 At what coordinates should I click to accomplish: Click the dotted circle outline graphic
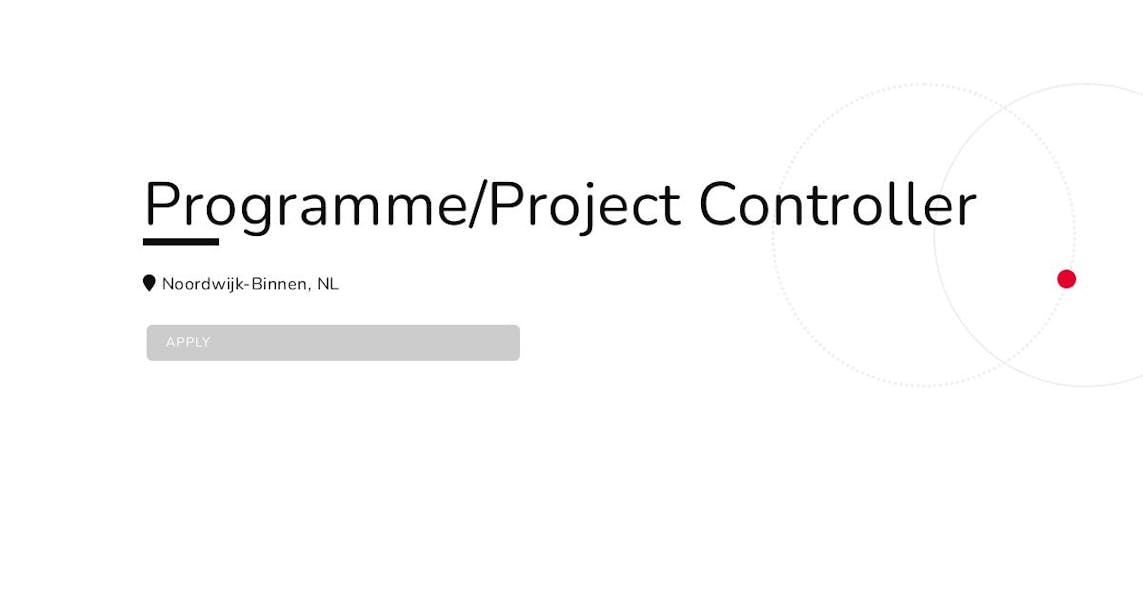(923, 235)
